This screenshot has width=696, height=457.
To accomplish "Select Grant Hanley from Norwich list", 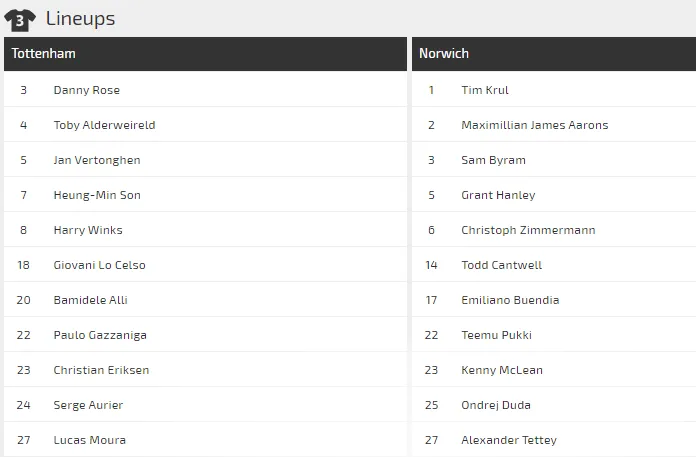I will tap(498, 195).
